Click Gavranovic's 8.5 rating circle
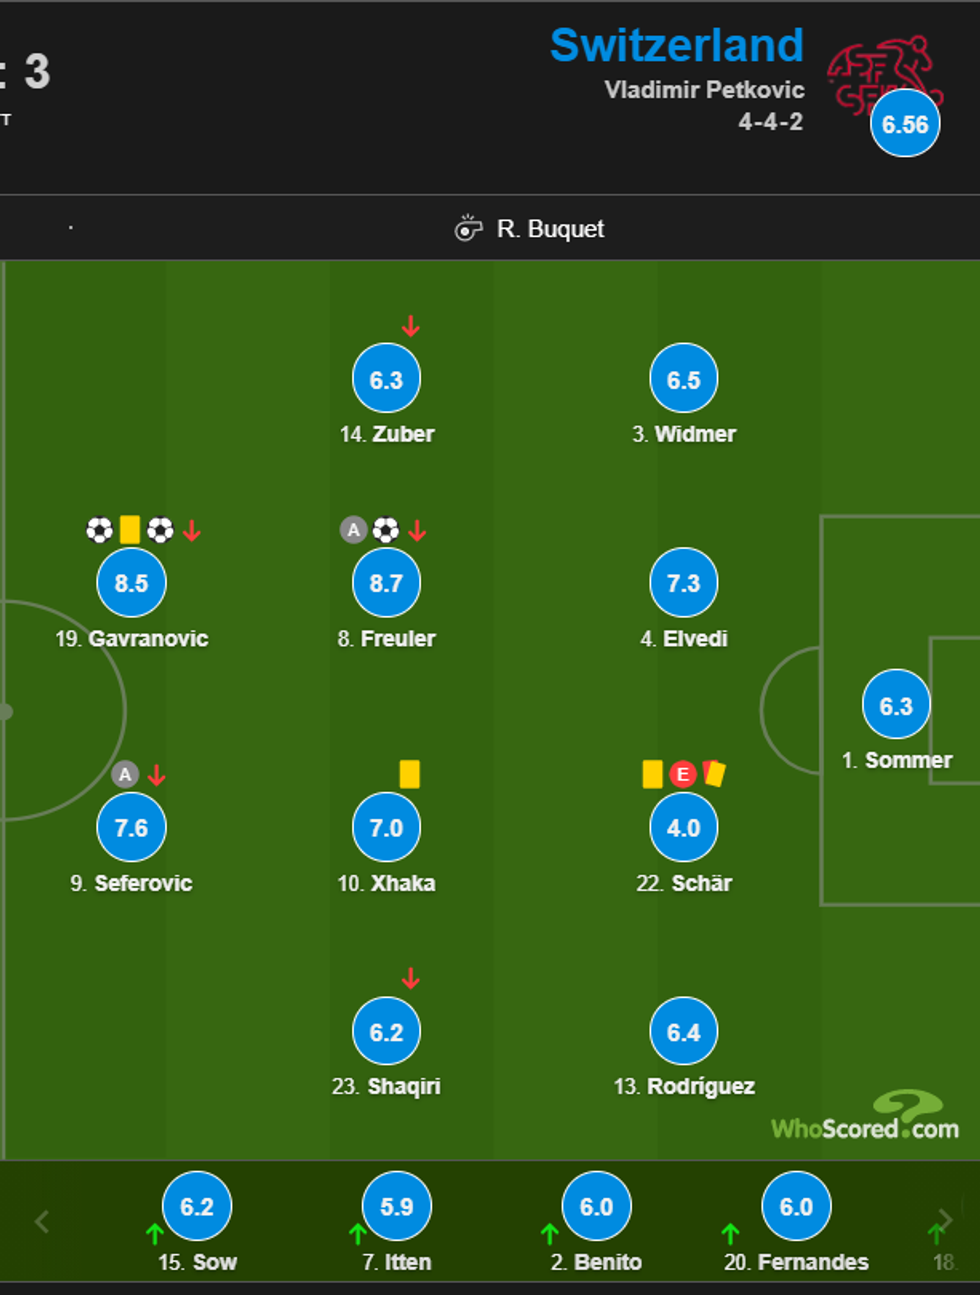 (x=131, y=583)
